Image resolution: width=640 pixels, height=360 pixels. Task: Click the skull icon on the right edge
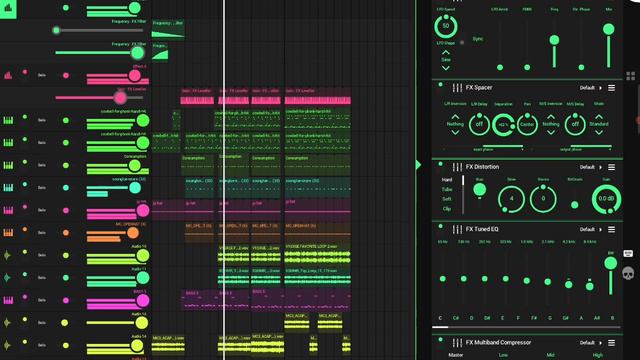coord(628,273)
